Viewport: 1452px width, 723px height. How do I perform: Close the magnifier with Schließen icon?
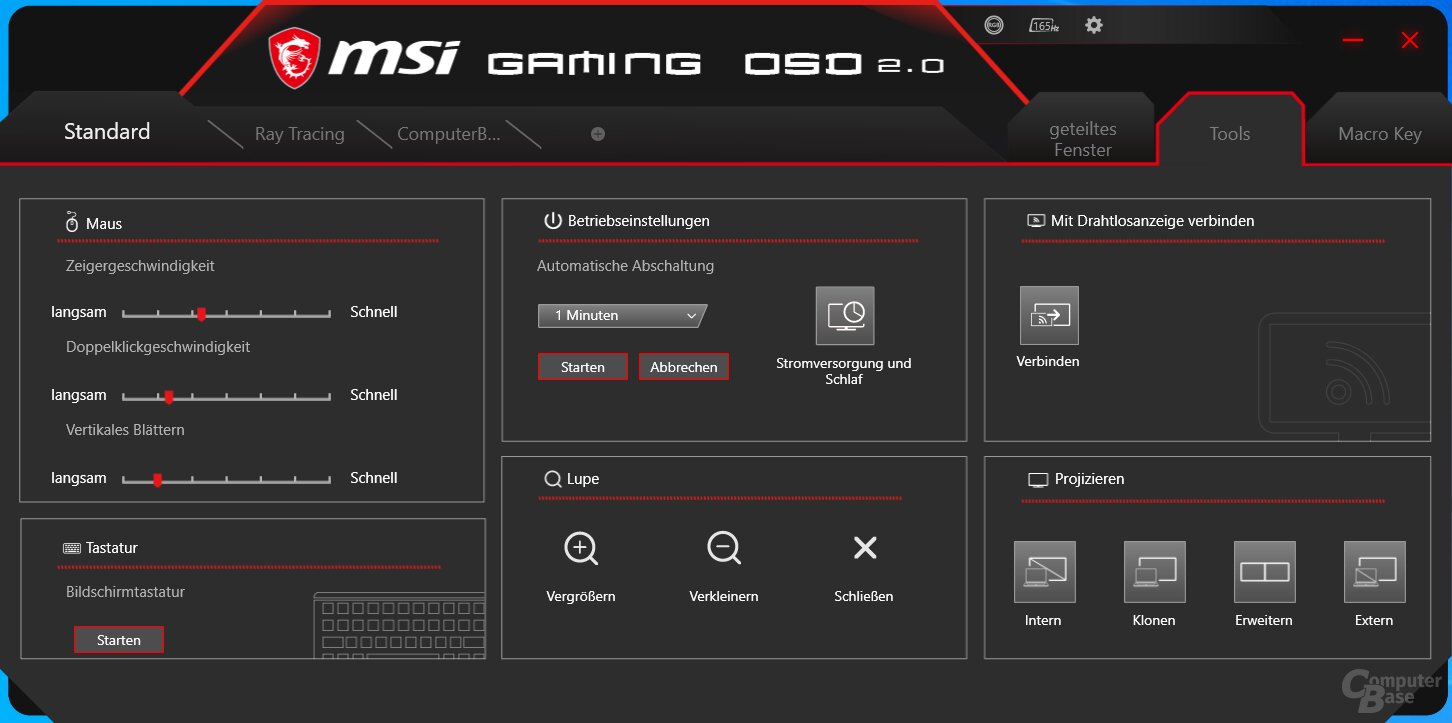(865, 547)
